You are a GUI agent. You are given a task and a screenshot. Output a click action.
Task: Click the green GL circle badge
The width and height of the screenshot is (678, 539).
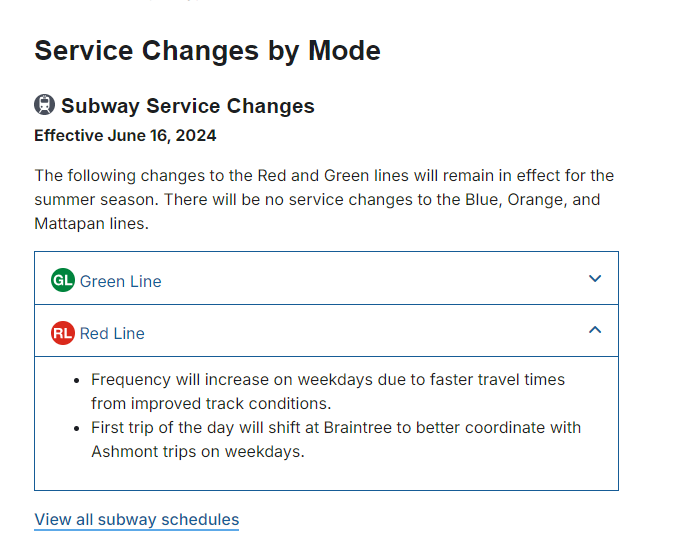coord(63,281)
